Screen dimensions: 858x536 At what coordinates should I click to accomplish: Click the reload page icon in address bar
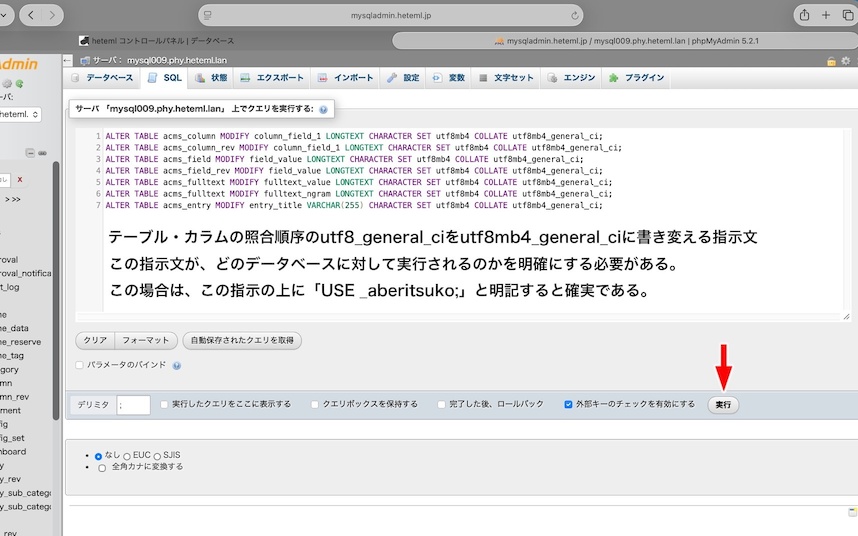(575, 16)
